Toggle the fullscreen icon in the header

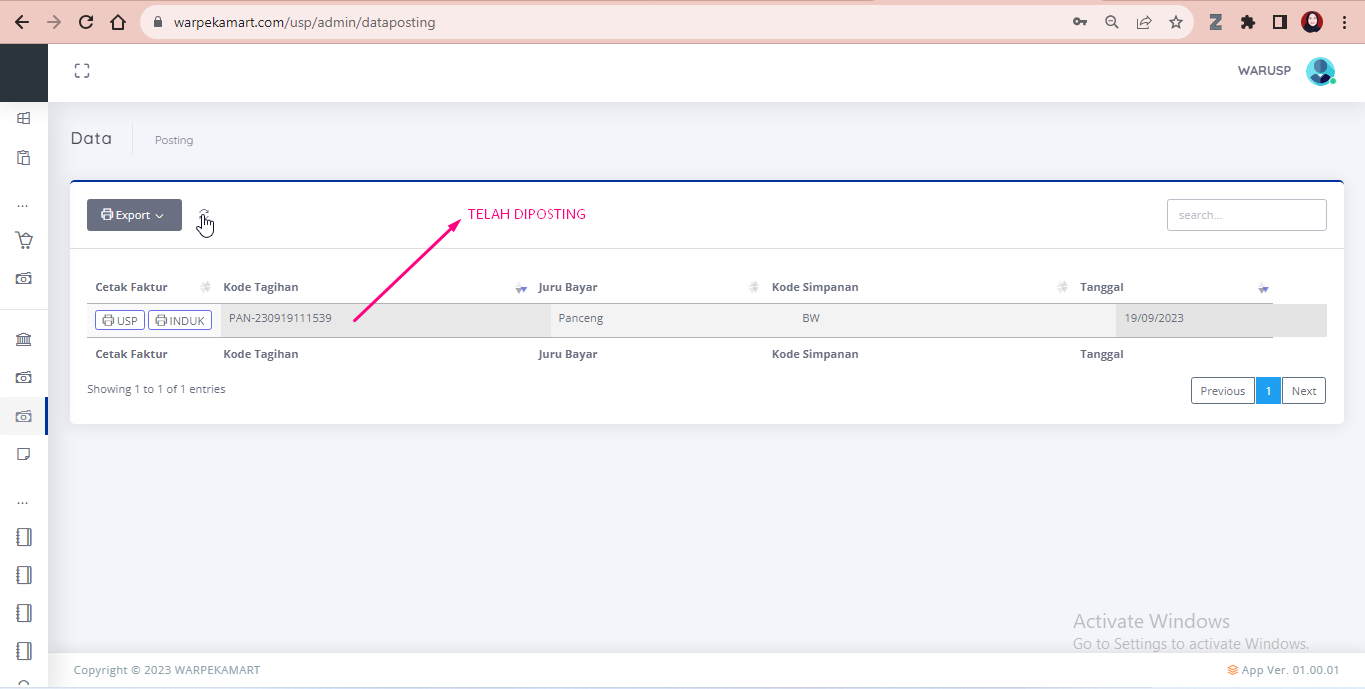[x=82, y=71]
